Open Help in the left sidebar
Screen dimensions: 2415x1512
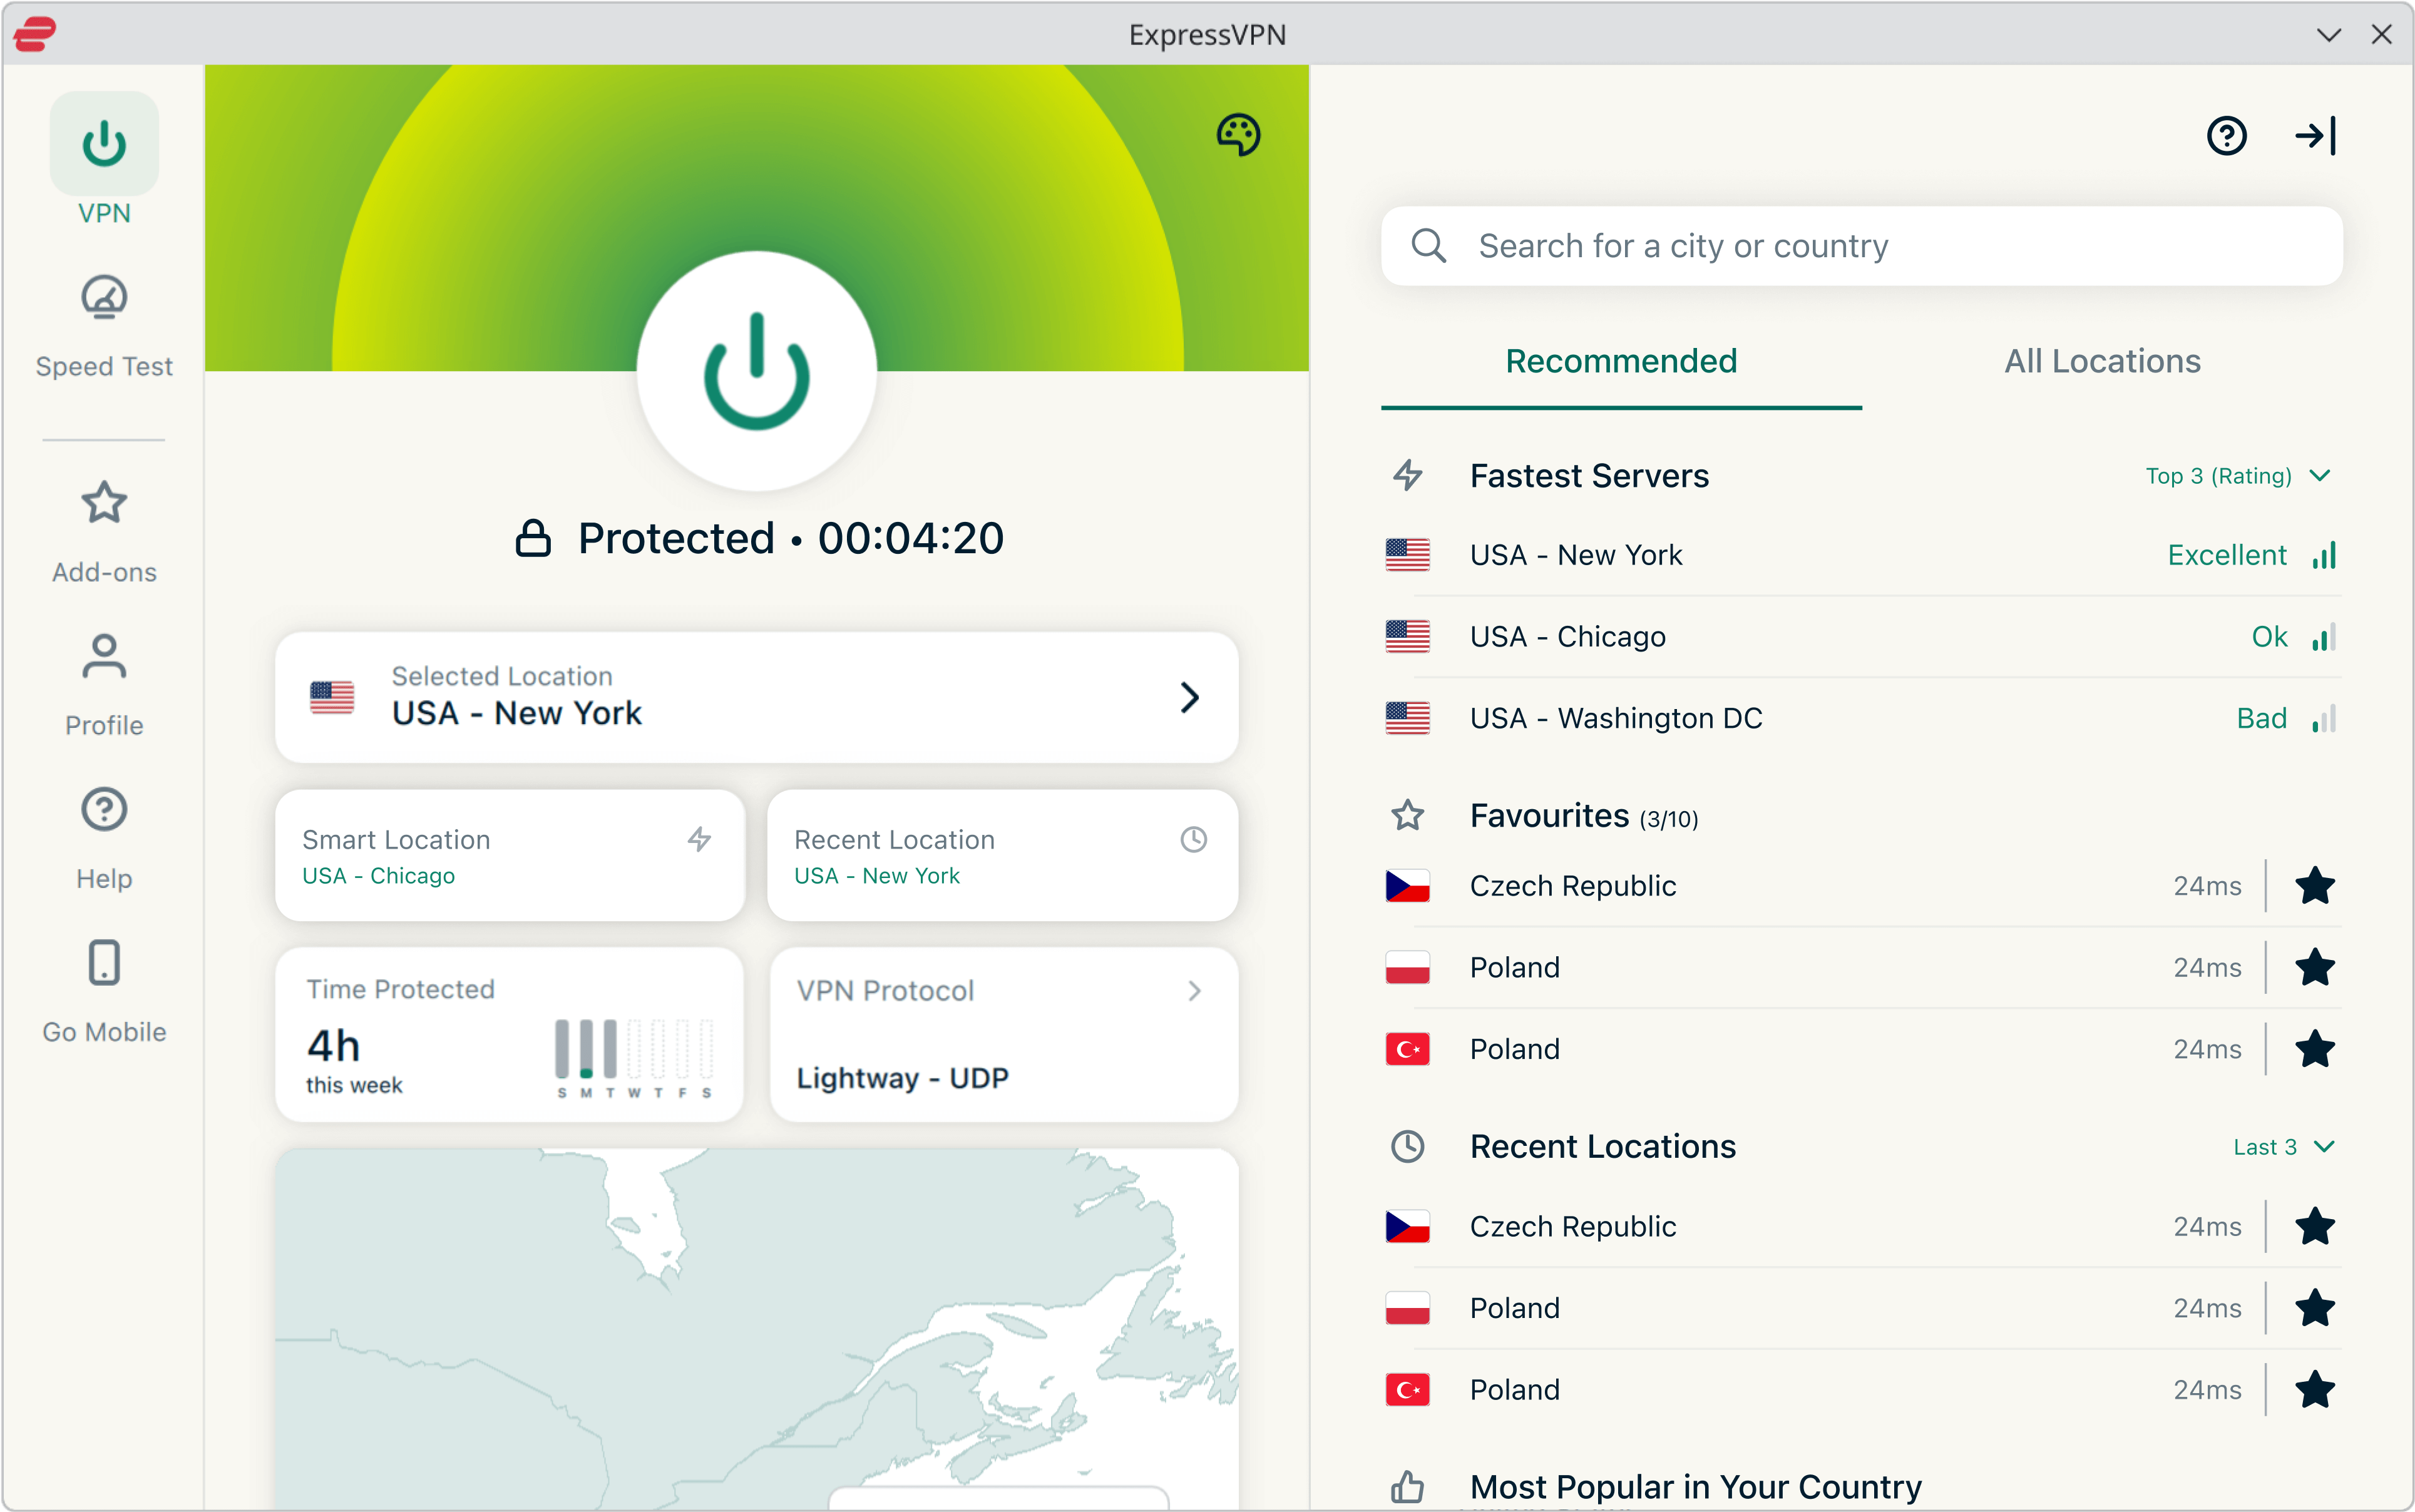point(104,811)
